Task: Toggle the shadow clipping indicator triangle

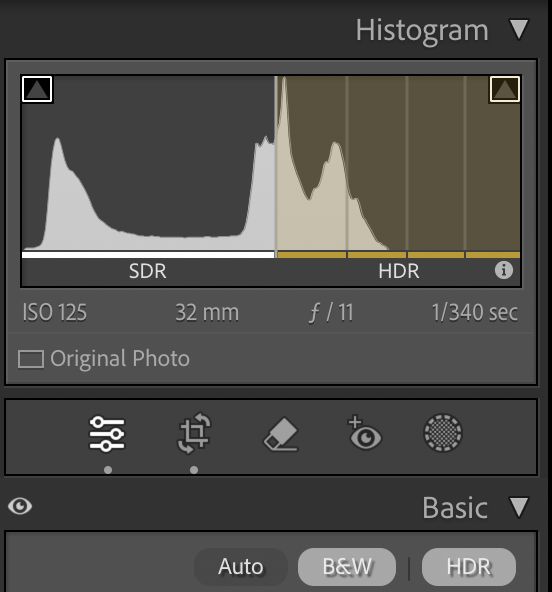Action: point(37,89)
